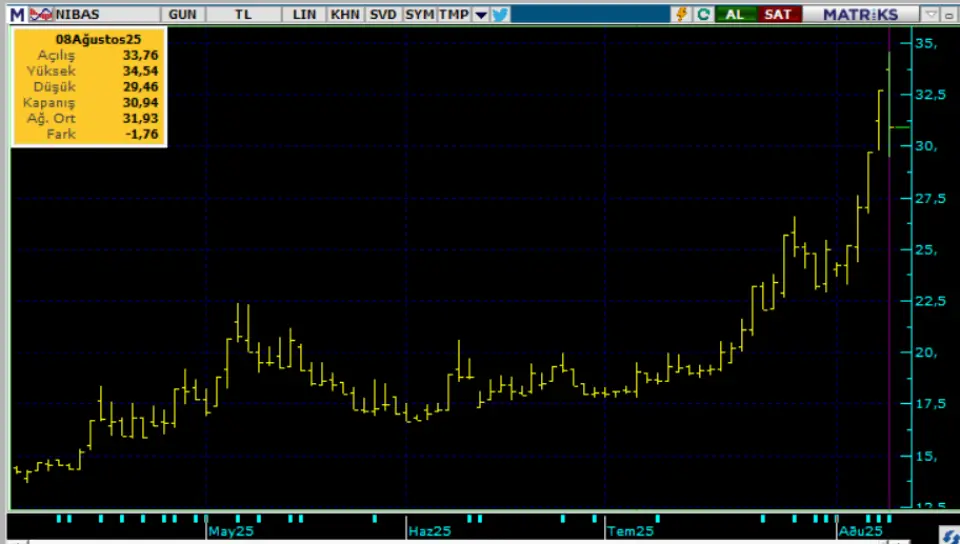Image resolution: width=960 pixels, height=544 pixels.
Task: Click the orange lightning bolt icon
Action: (681, 14)
